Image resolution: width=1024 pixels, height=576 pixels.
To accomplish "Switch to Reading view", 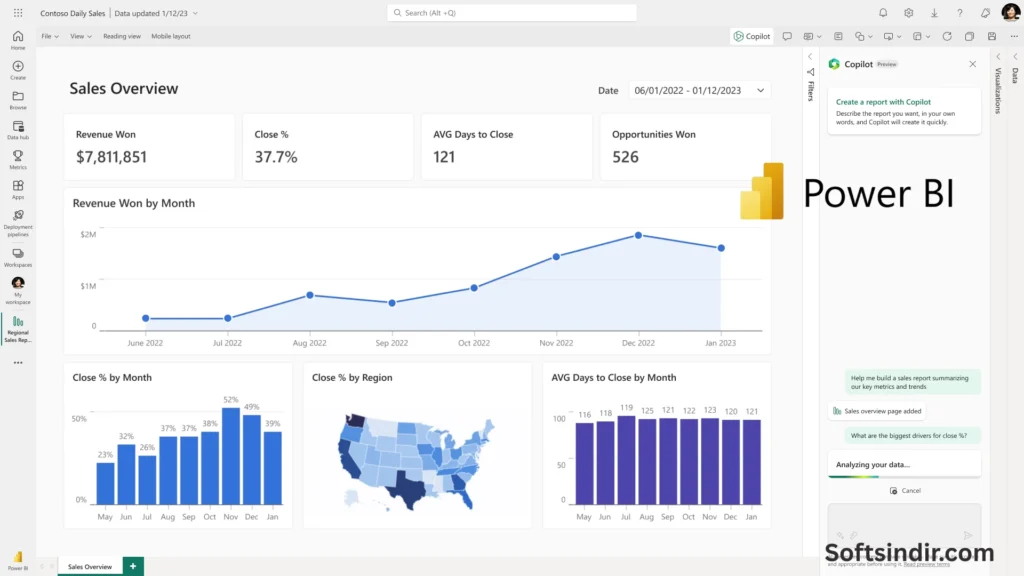I will [x=121, y=36].
